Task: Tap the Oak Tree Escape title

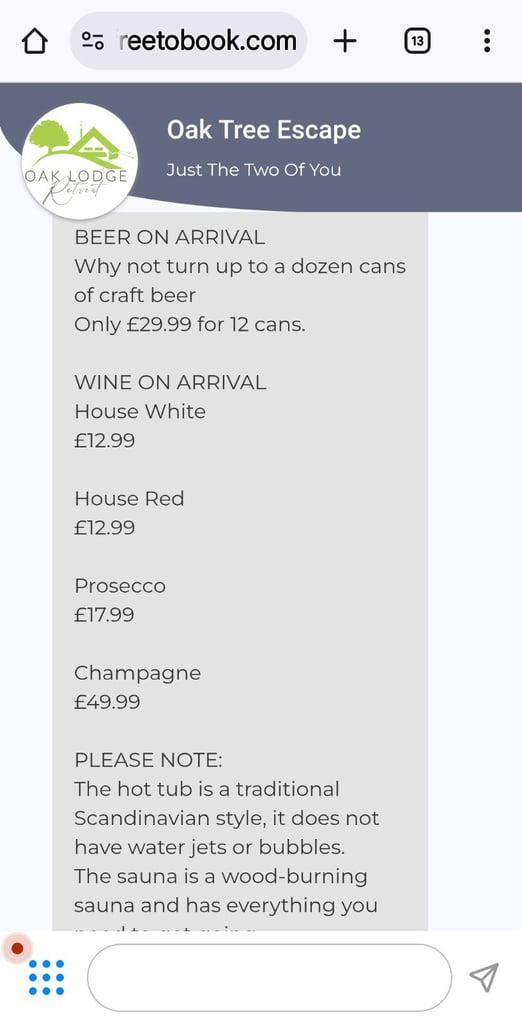Action: pos(263,130)
